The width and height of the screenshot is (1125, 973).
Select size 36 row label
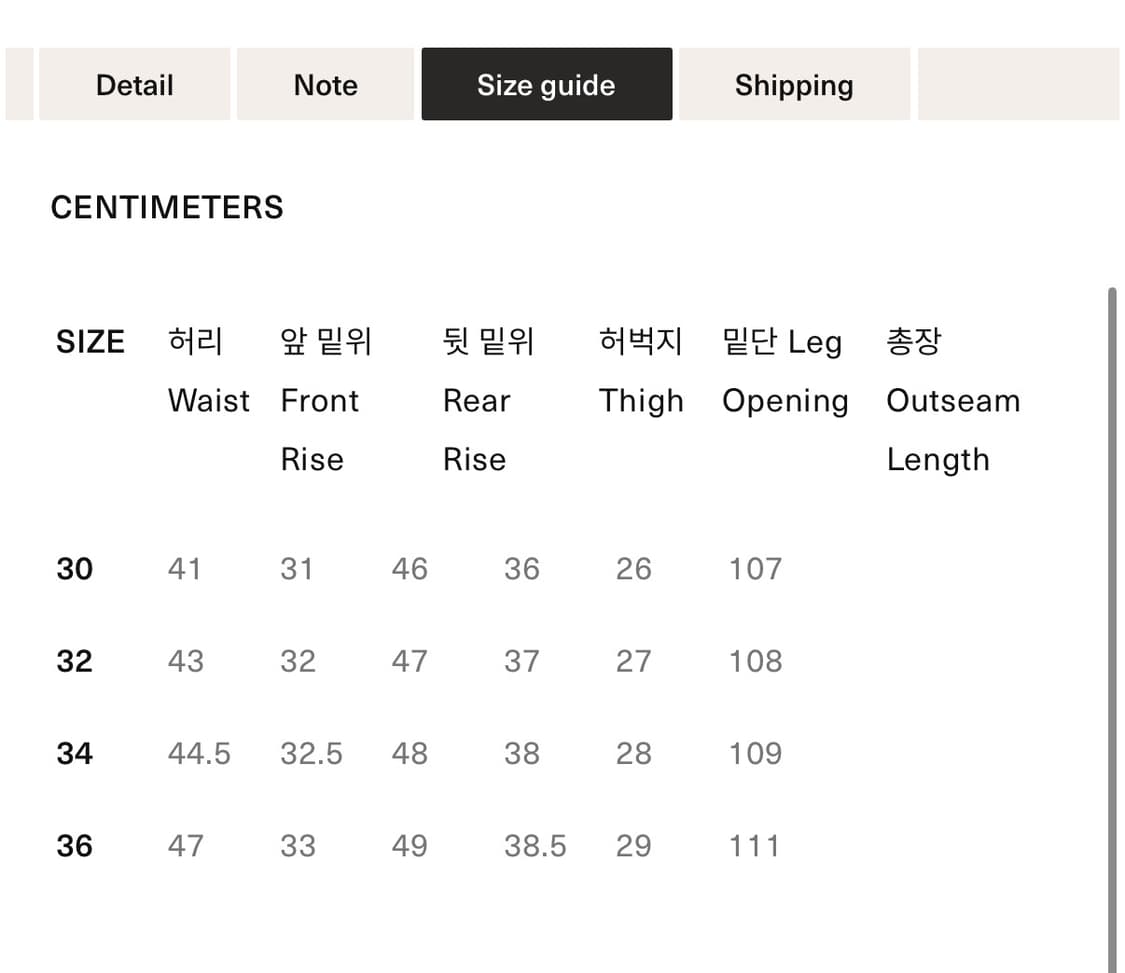pos(75,845)
